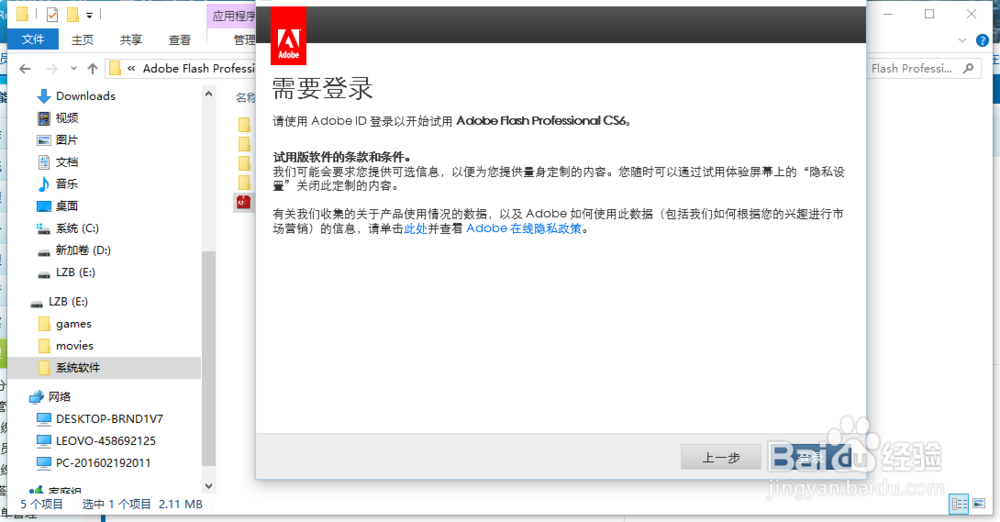This screenshot has width=1000, height=522.
Task: Open 音乐 in the navigation pane
Action: point(66,184)
